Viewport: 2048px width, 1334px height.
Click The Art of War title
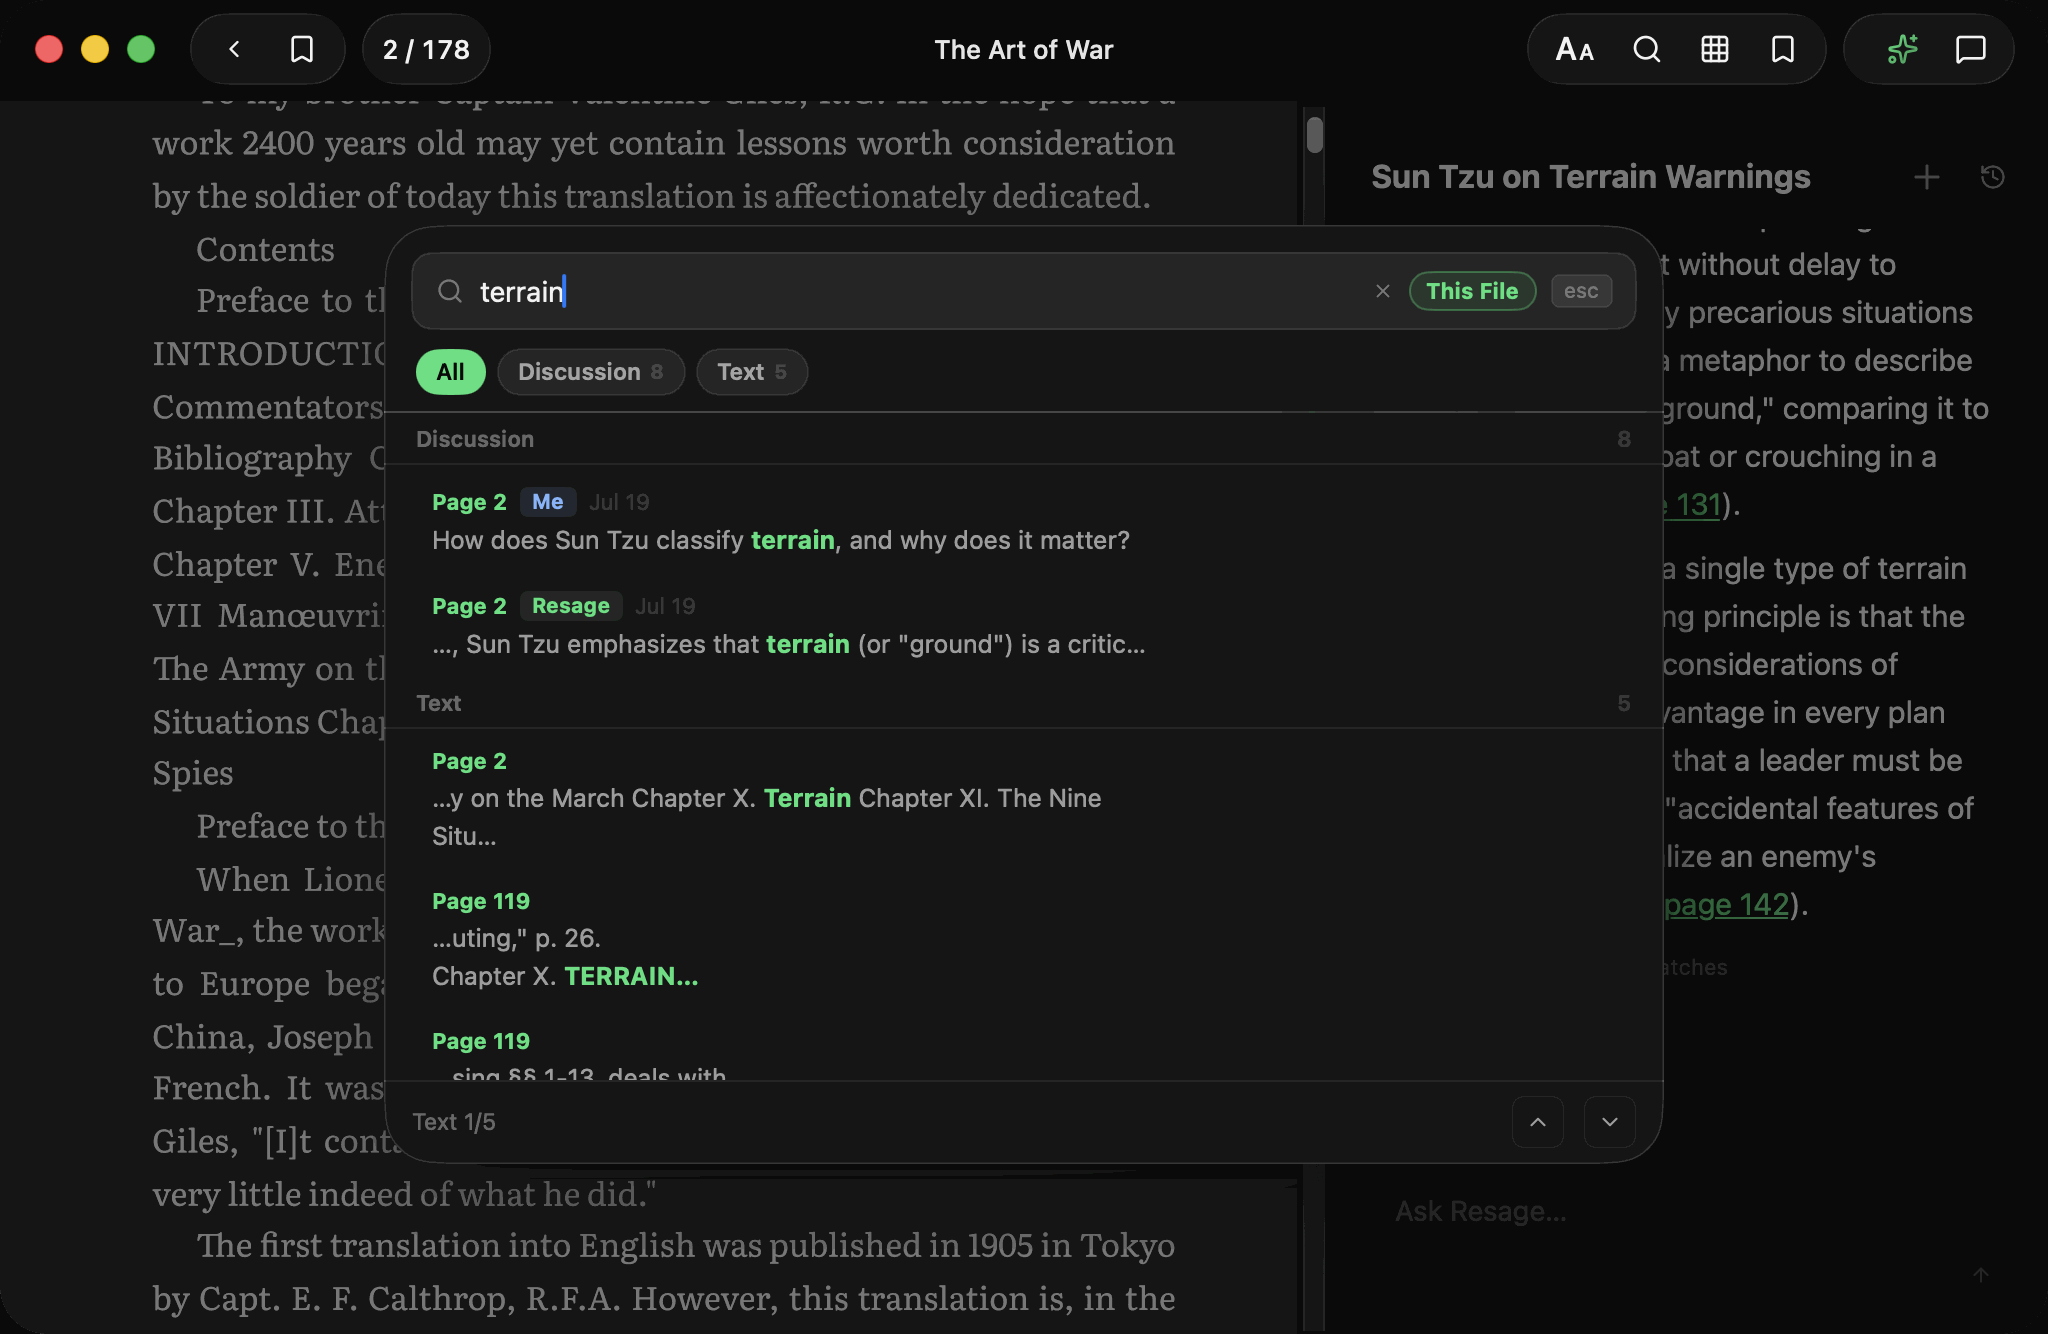click(1023, 49)
